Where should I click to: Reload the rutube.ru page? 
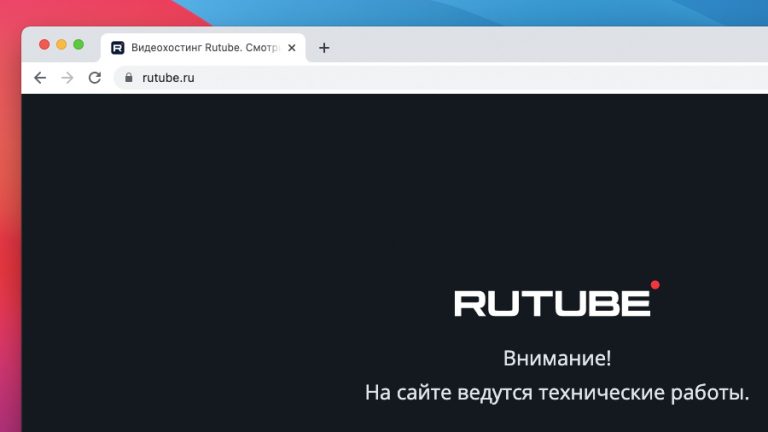point(95,77)
